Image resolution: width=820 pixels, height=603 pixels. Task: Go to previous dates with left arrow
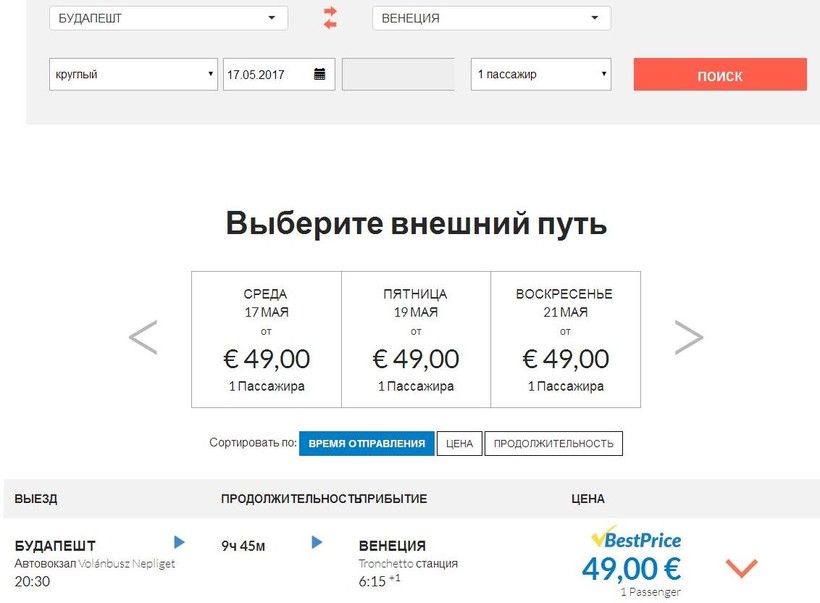click(143, 338)
